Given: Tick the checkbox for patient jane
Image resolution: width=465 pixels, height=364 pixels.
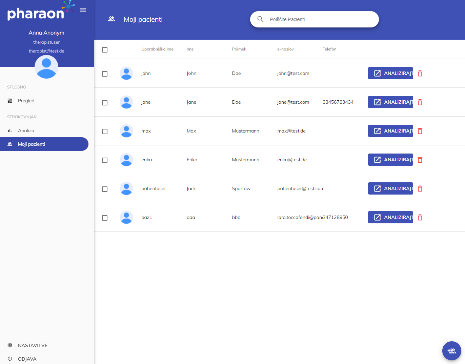Looking at the screenshot, I should pyautogui.click(x=105, y=102).
